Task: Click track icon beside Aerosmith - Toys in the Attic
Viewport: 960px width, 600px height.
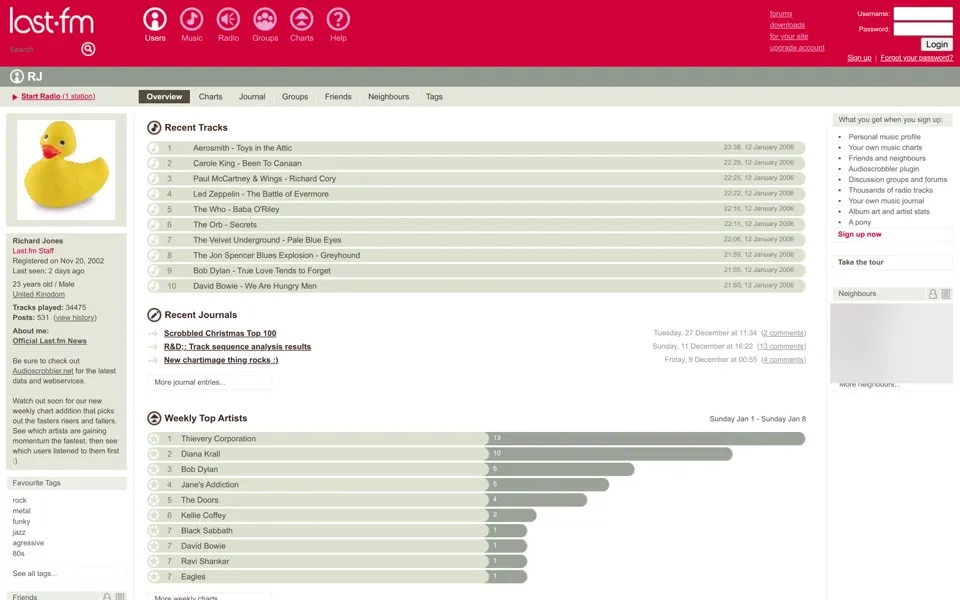Action: [x=154, y=148]
